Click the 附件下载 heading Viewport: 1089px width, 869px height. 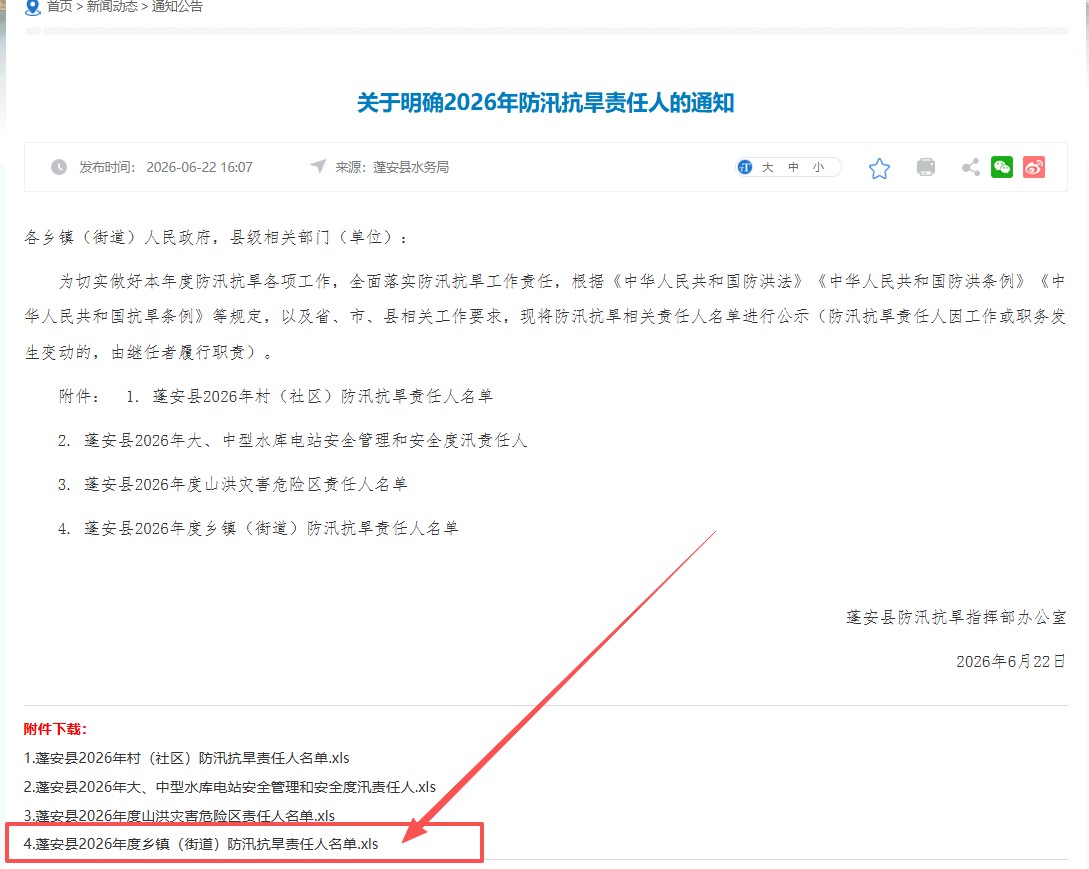(x=55, y=729)
